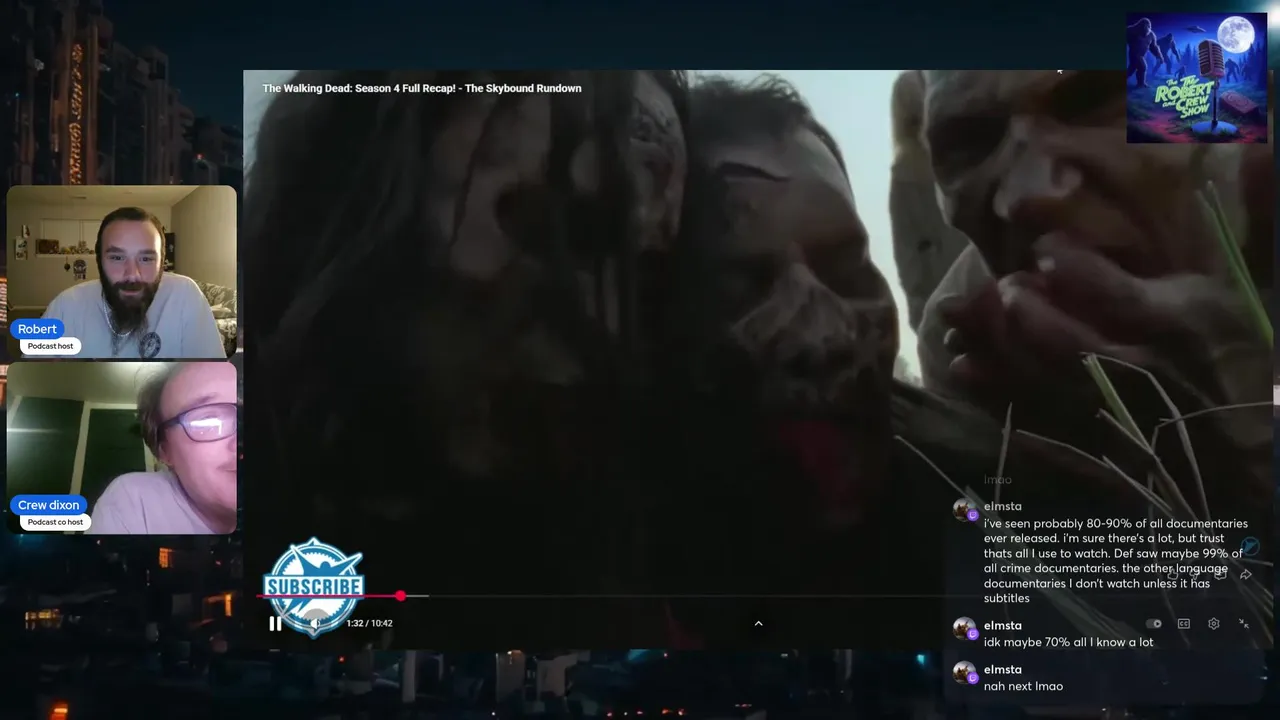Click the message 'nah next lmao'
The image size is (1280, 720).
1023,686
